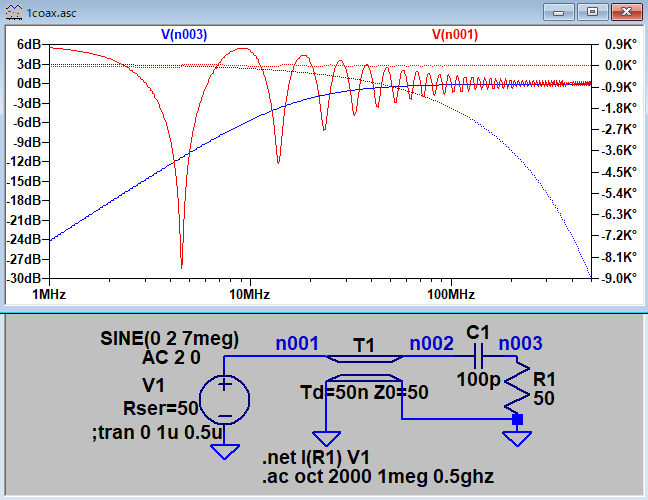This screenshot has width=648, height=500.
Task: Select voltage source V1 symbol
Action: pyautogui.click(x=224, y=400)
